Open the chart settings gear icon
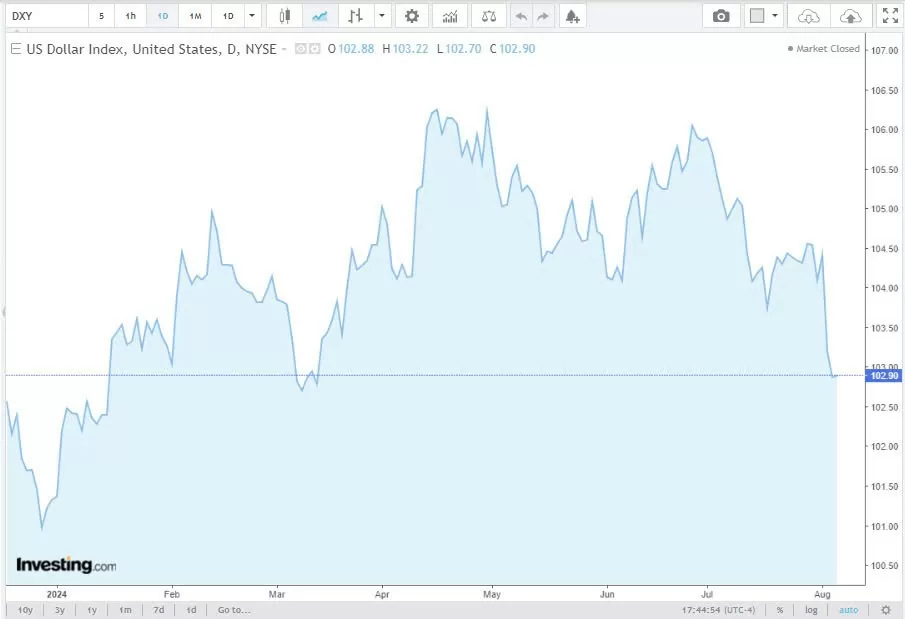Viewport: 905px width, 619px height. (411, 15)
